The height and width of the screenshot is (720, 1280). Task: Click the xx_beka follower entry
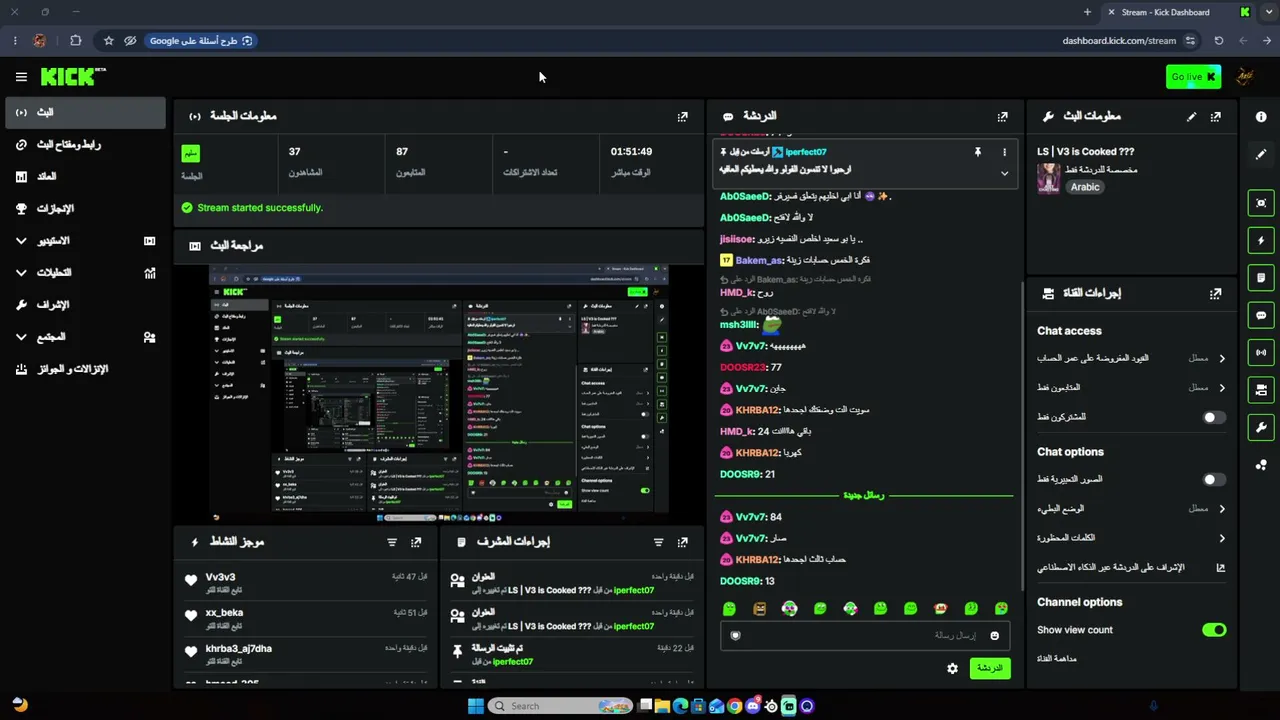tap(306, 618)
